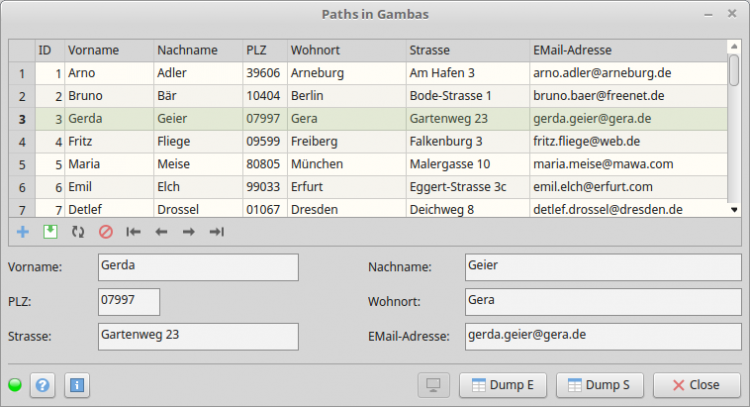
Task: Jump to the first record arrow
Action: [x=133, y=232]
